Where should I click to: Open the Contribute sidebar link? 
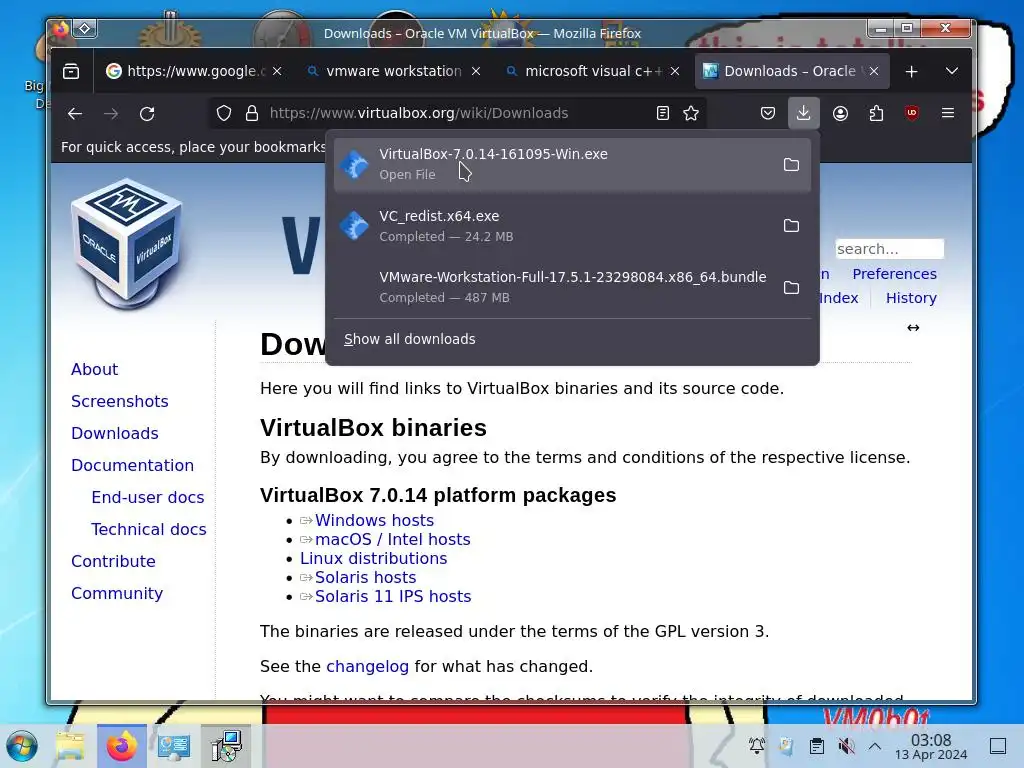(x=114, y=562)
